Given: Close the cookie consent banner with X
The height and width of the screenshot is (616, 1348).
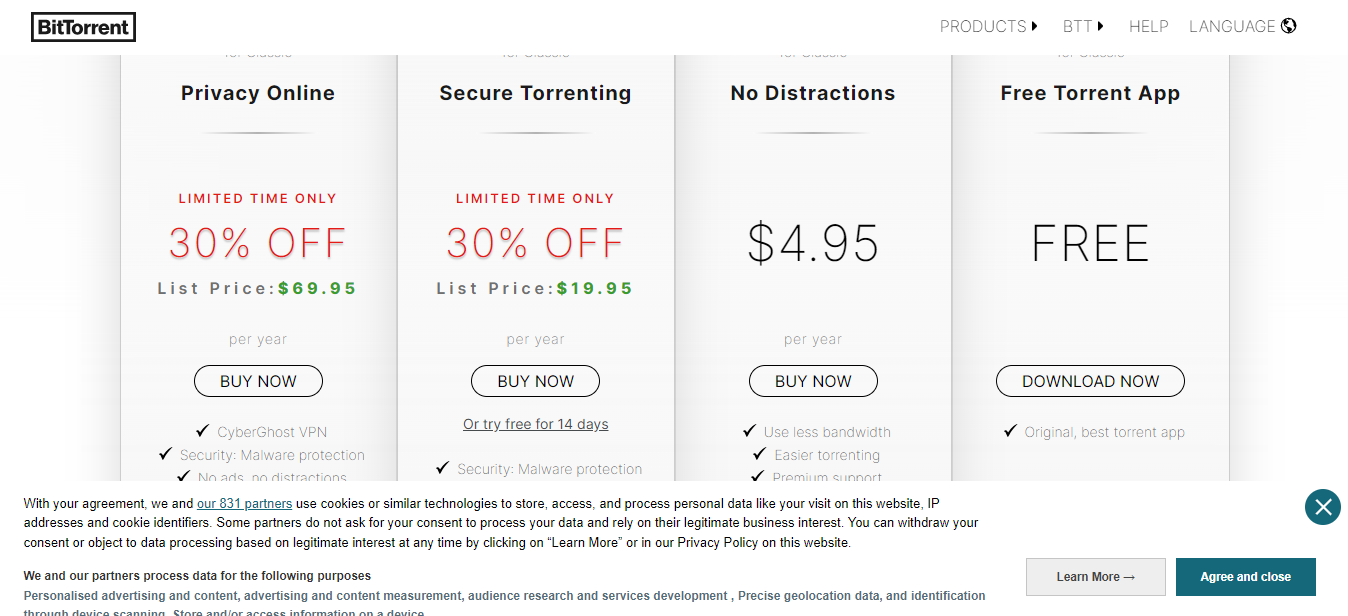Looking at the screenshot, I should [x=1323, y=507].
